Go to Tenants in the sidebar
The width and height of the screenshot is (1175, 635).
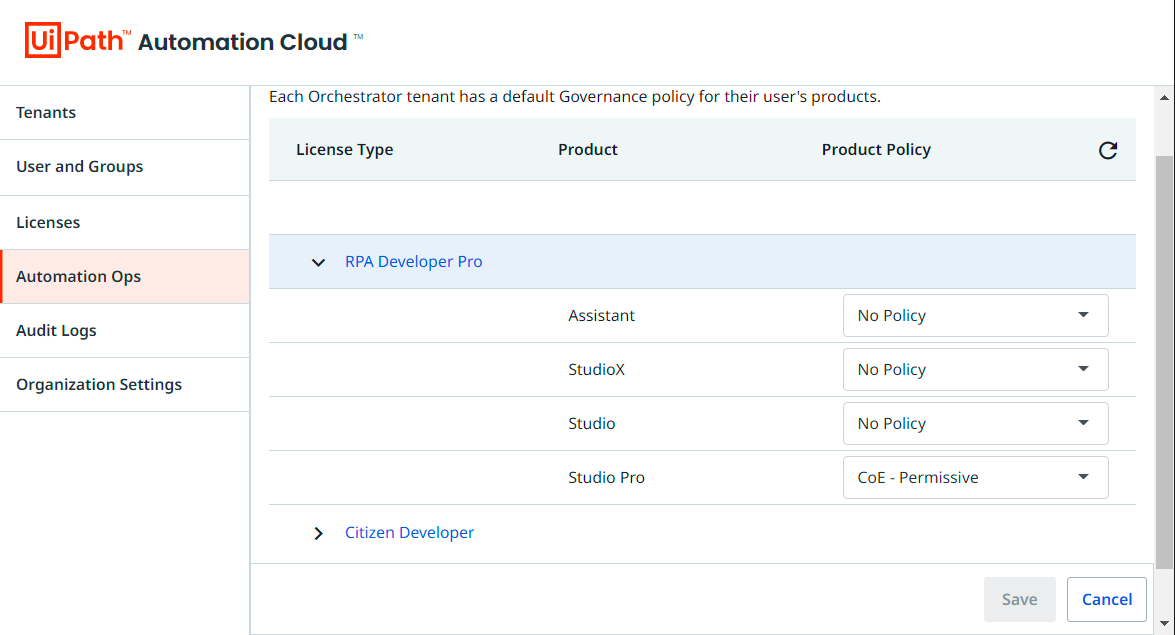[124, 112]
